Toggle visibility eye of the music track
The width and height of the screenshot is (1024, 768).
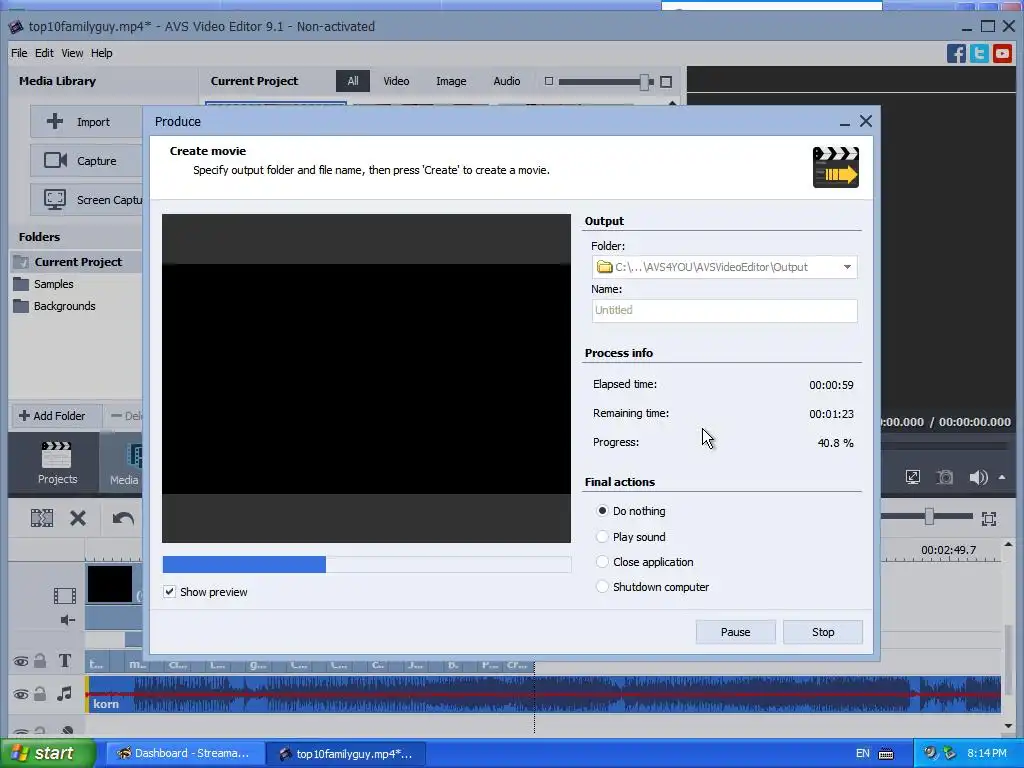tap(21, 694)
